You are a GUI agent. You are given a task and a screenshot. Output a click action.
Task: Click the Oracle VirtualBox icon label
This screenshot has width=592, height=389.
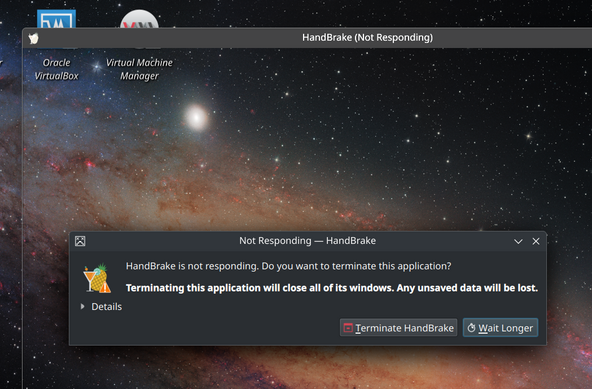56,69
